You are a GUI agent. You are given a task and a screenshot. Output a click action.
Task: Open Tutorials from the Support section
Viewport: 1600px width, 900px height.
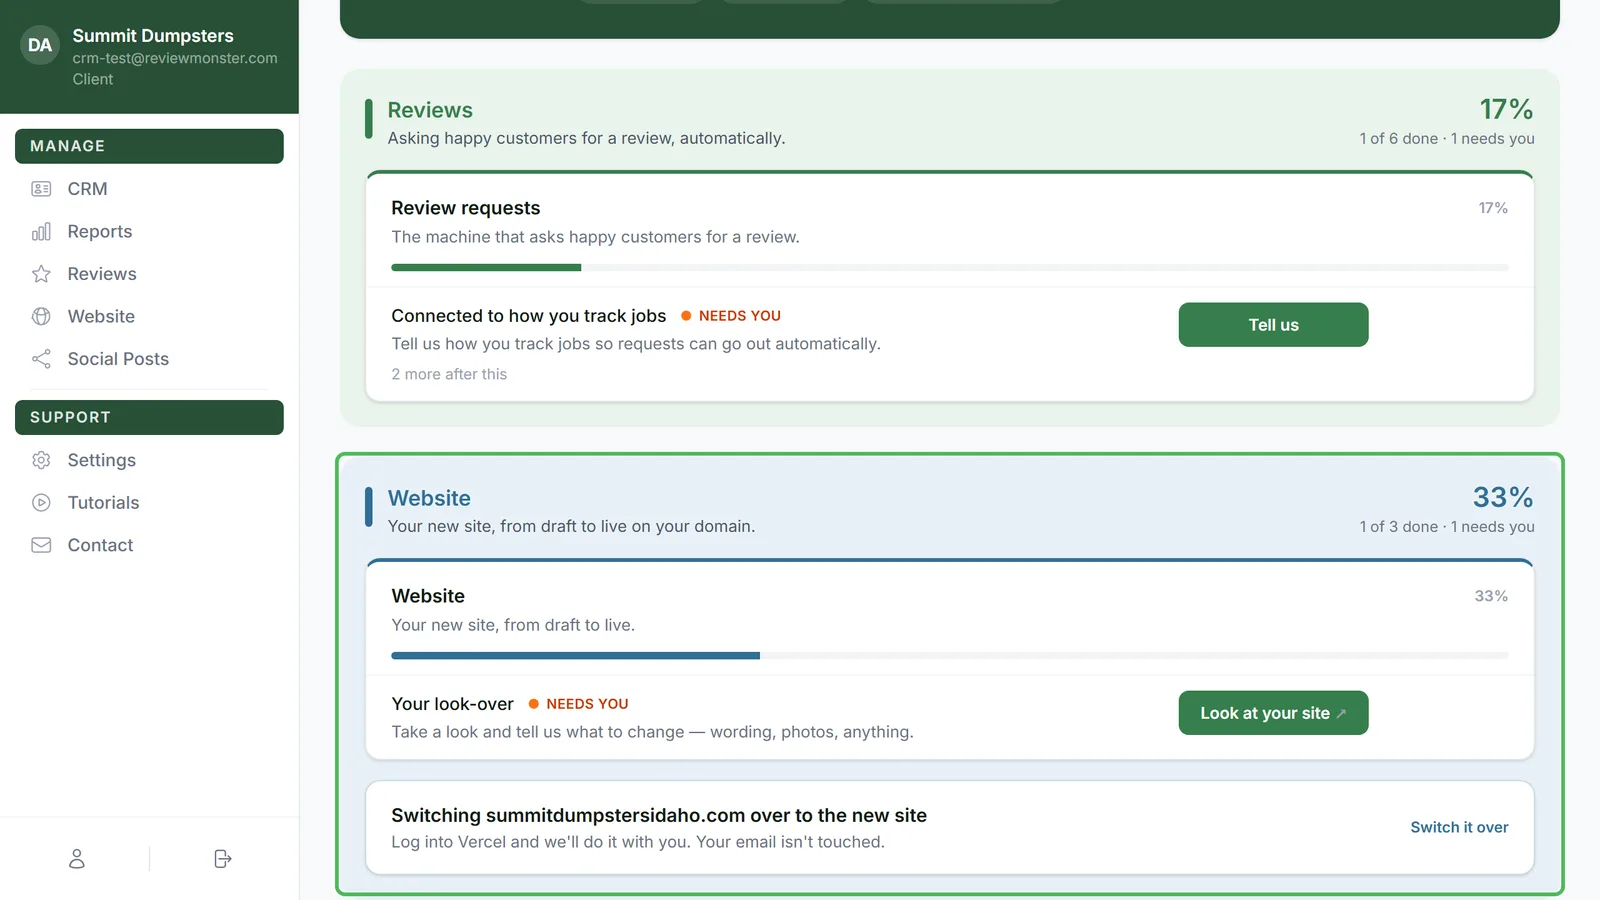(x=149, y=503)
